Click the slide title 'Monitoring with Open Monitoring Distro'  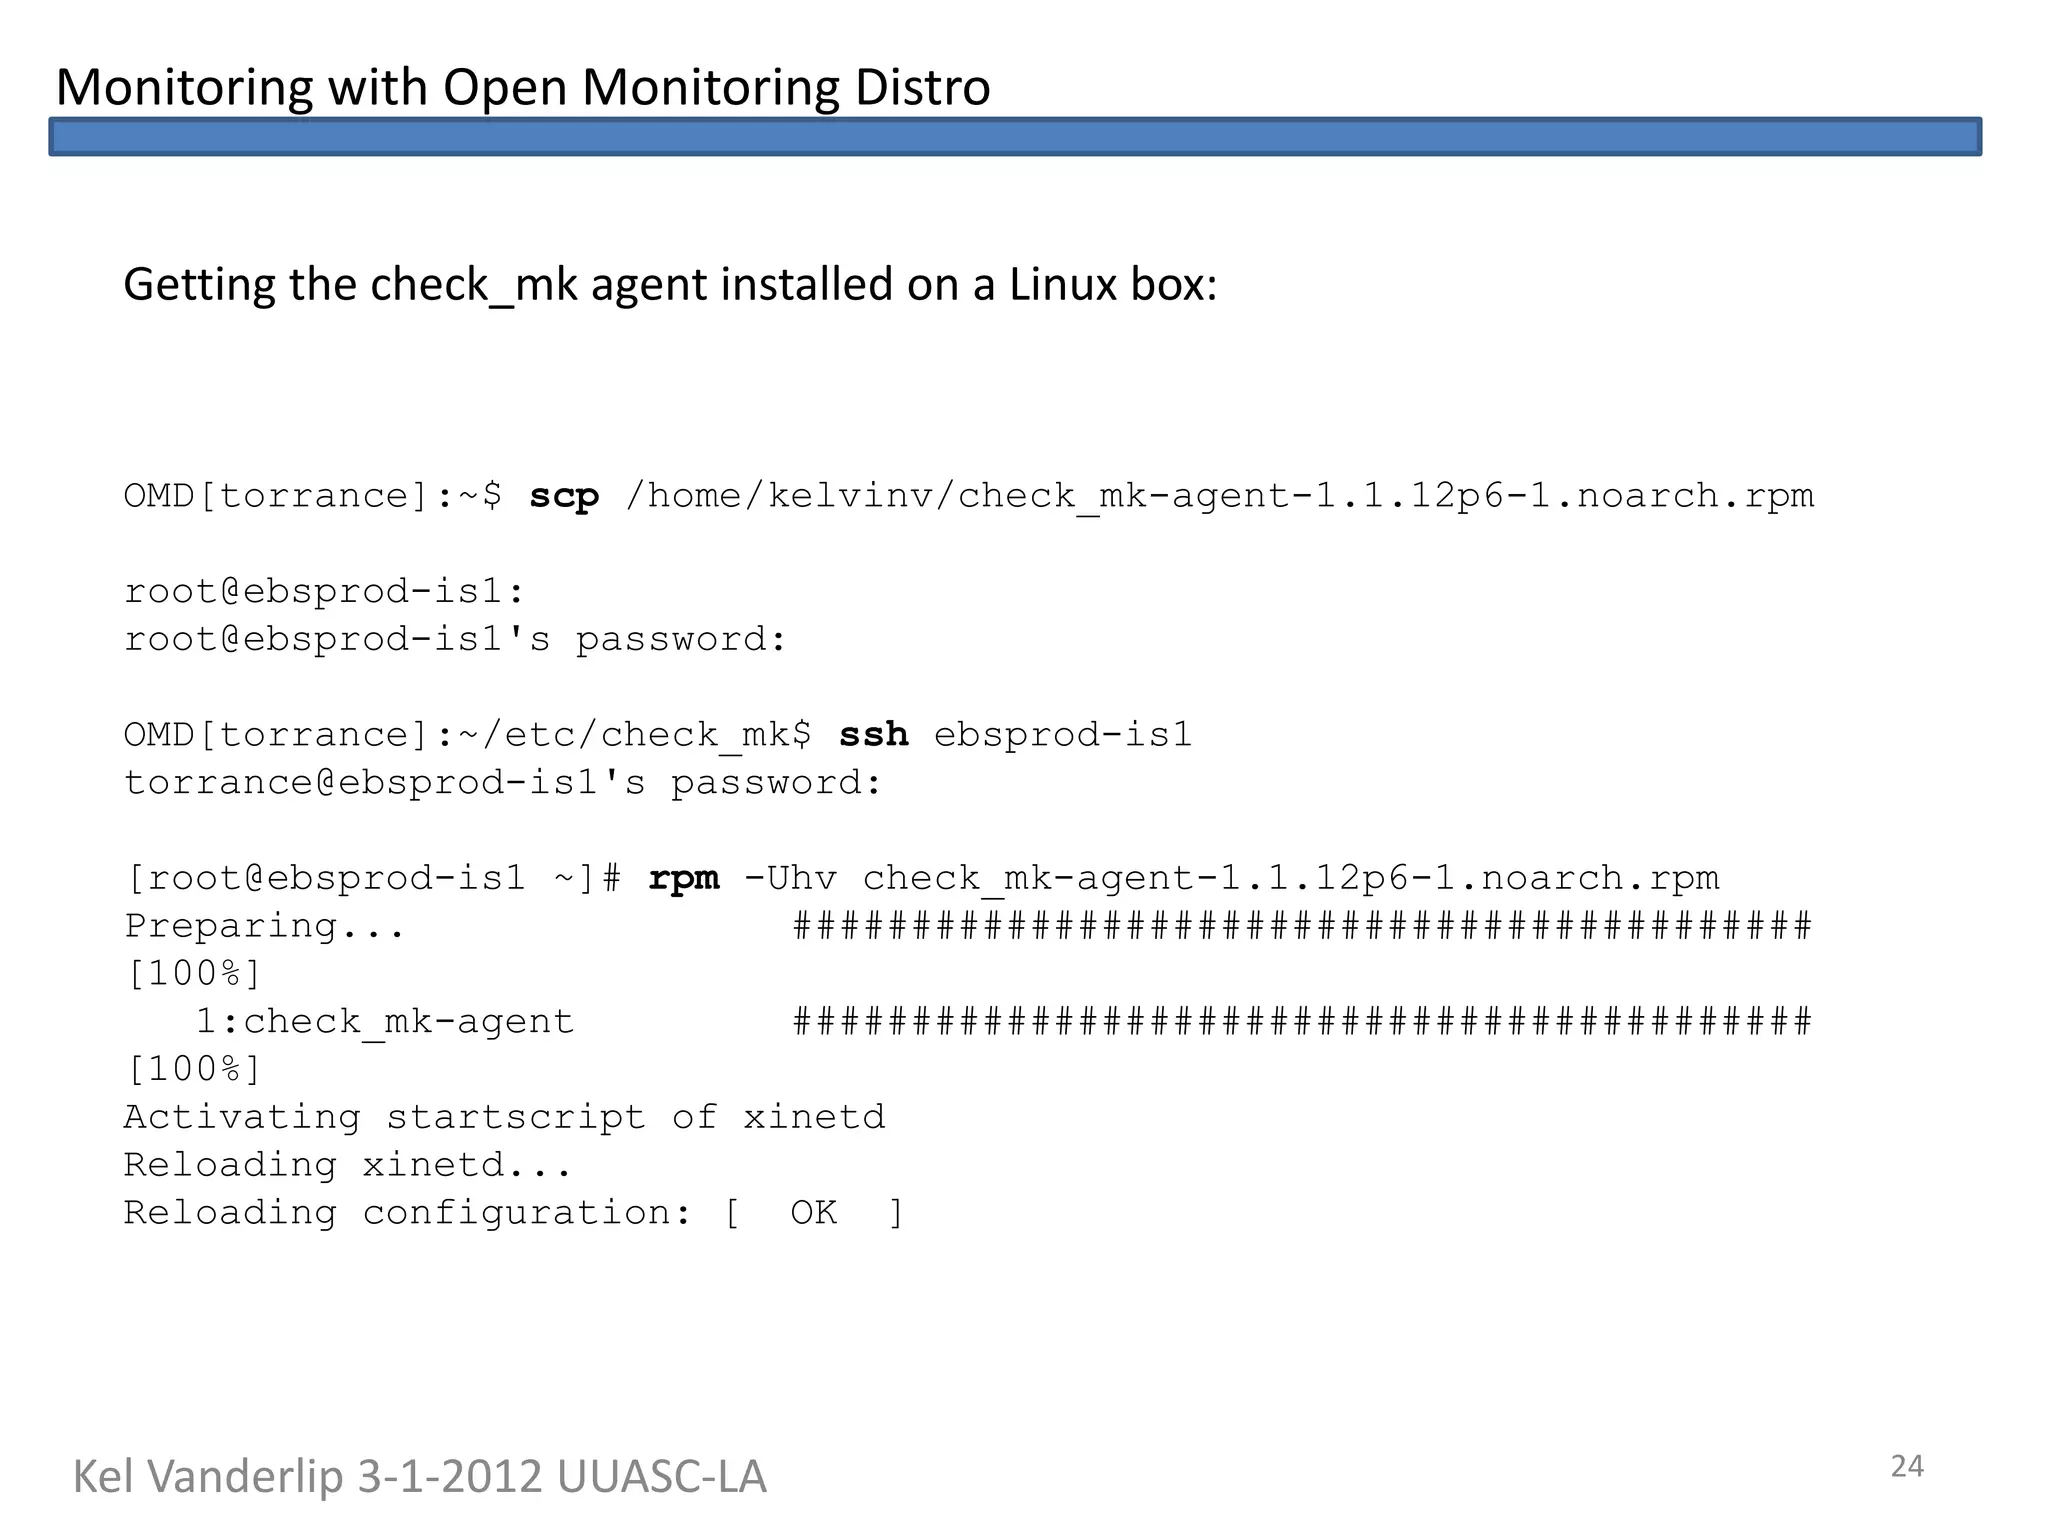[x=522, y=87]
